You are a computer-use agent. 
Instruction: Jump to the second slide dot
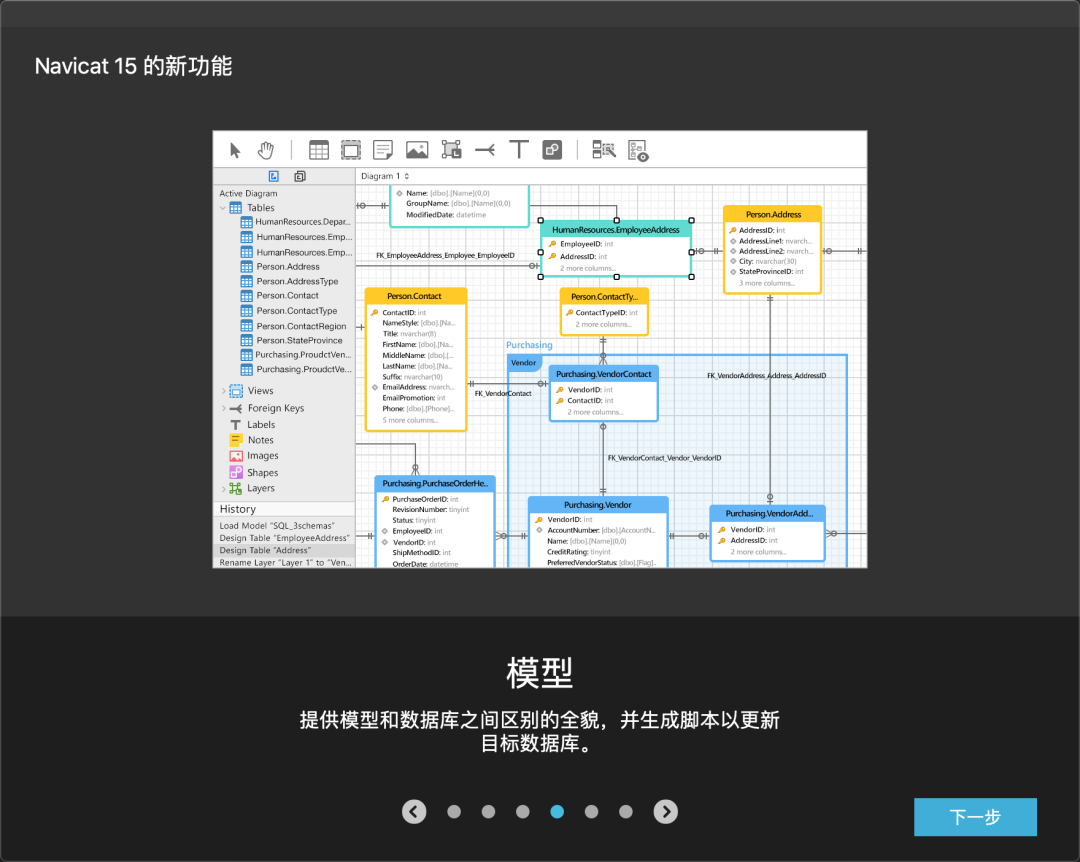coord(488,812)
